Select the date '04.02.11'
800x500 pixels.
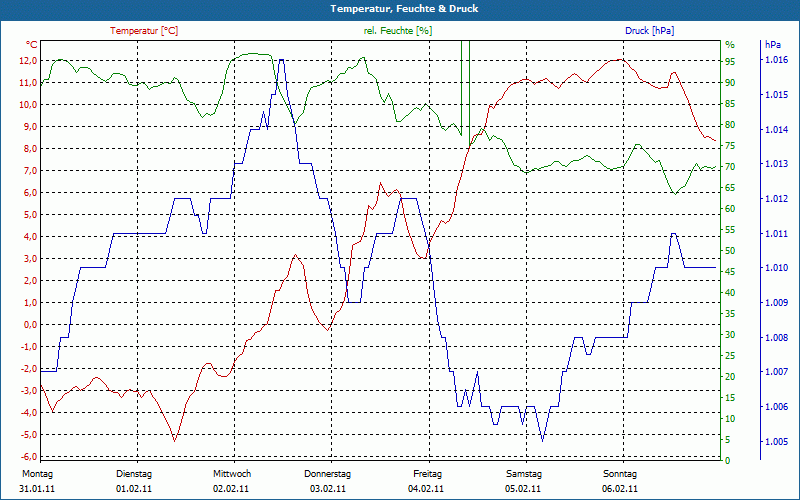426,489
